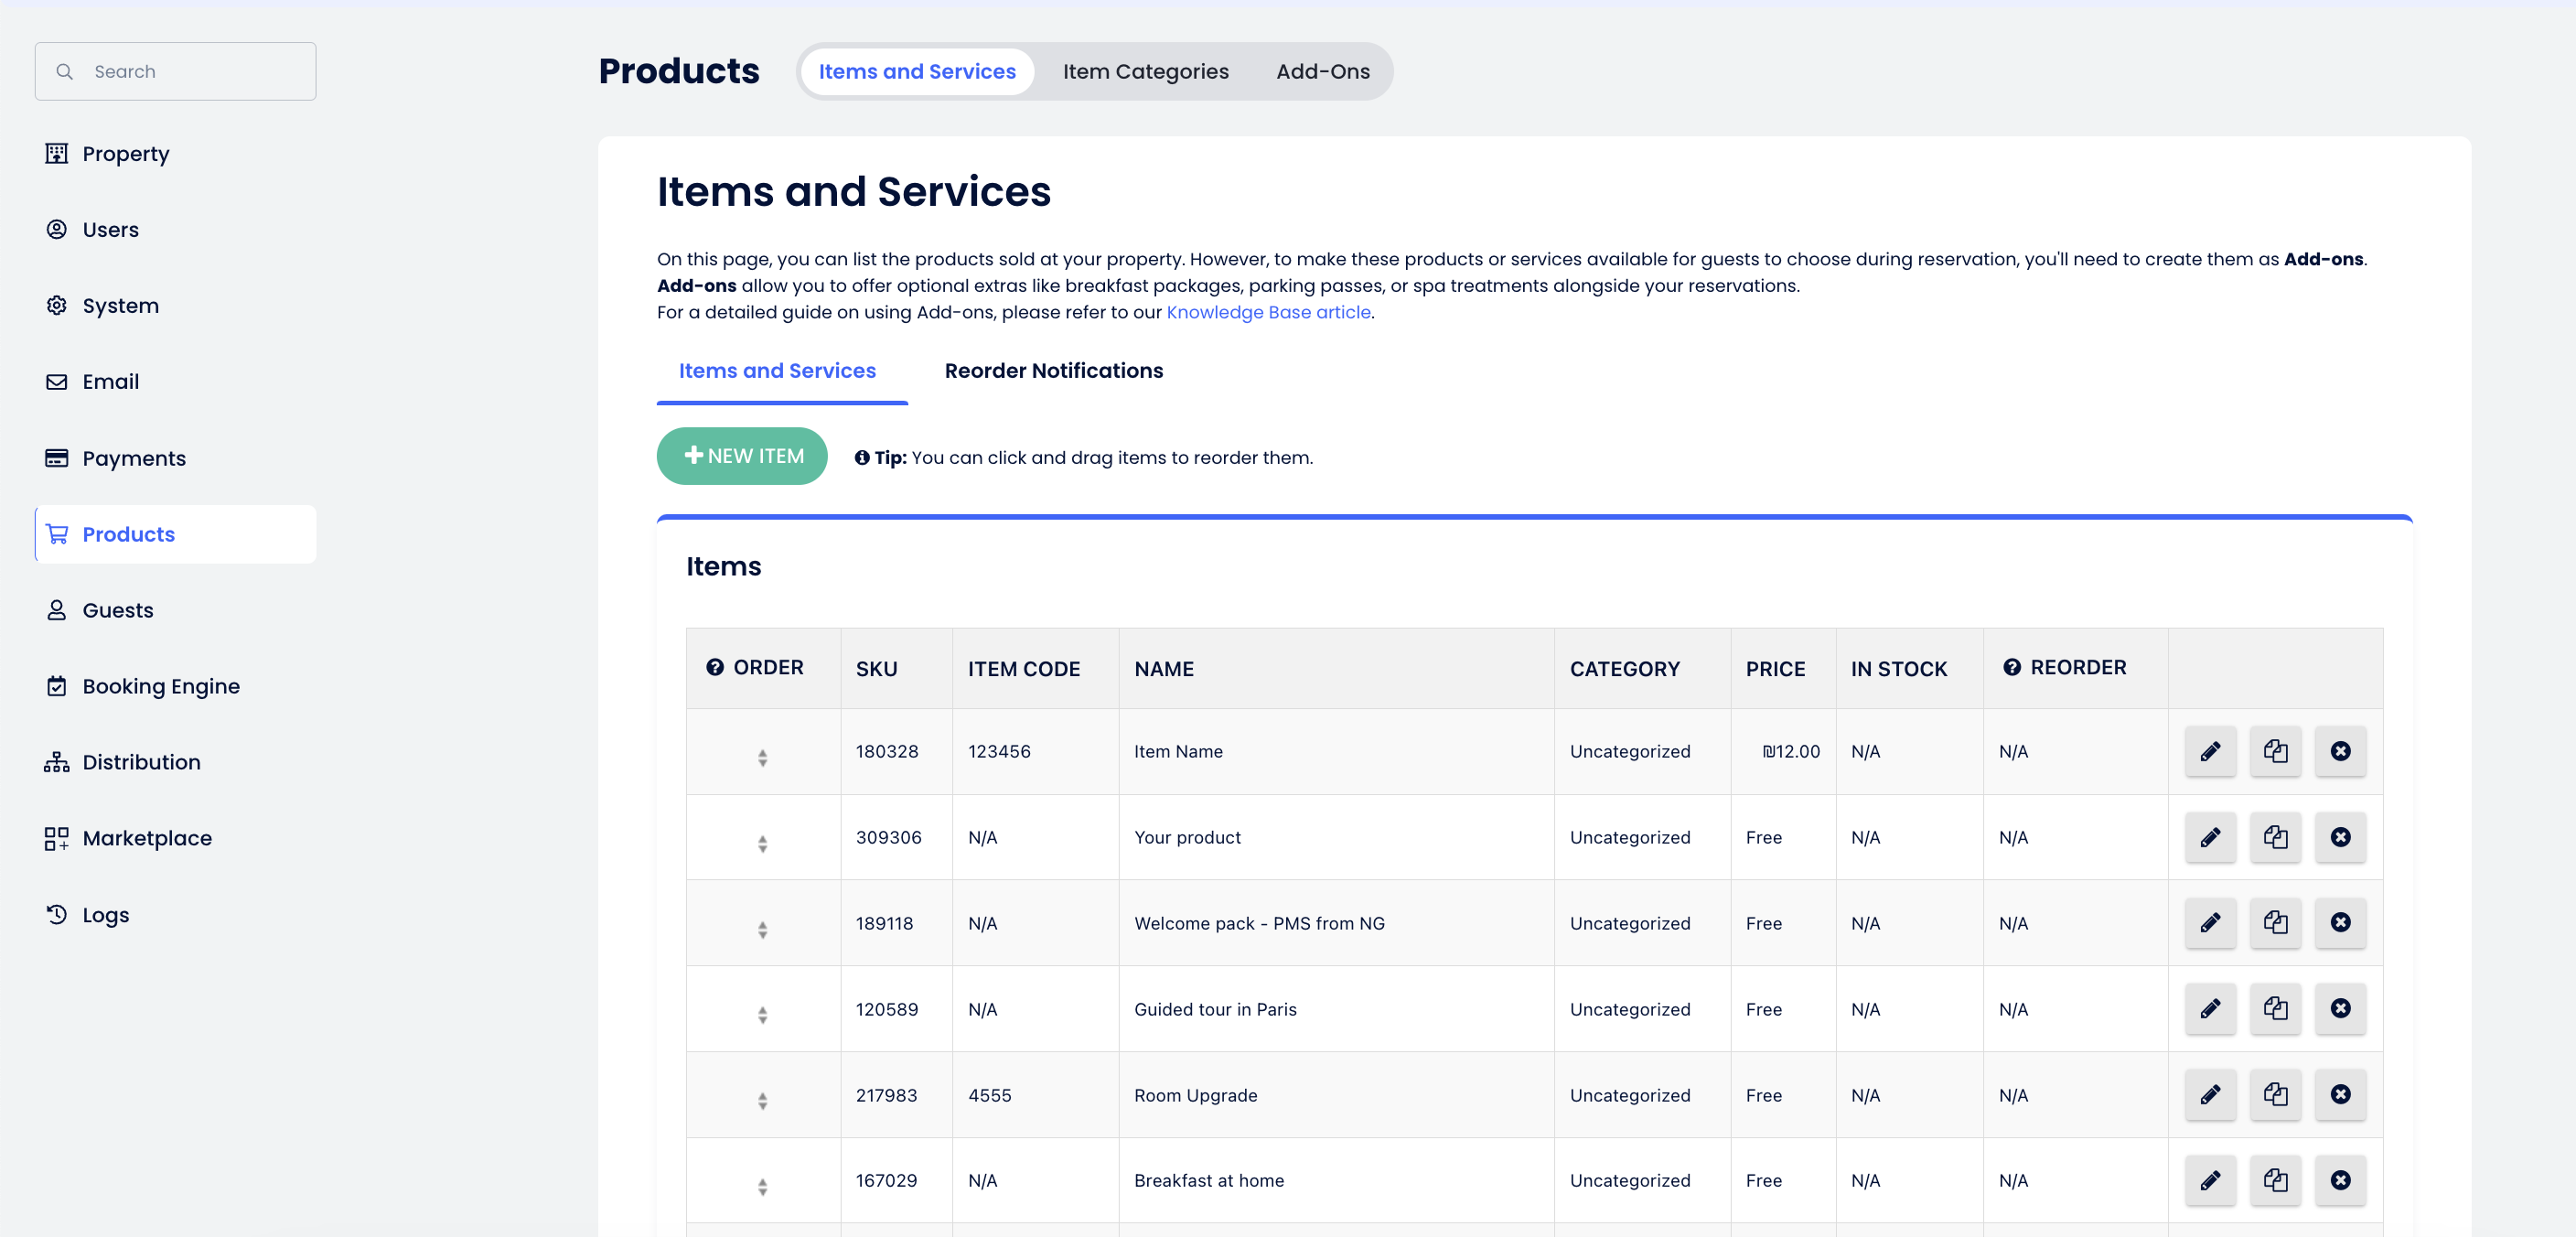Edit the Breakfast at home item
This screenshot has height=1237, width=2576.
point(2210,1180)
